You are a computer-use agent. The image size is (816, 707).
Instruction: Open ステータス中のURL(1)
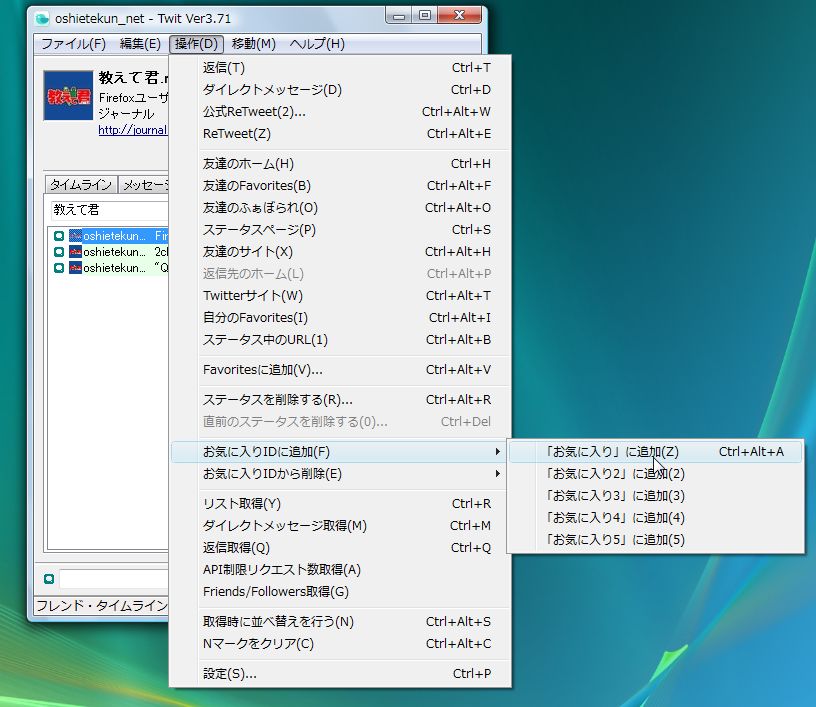pos(341,340)
